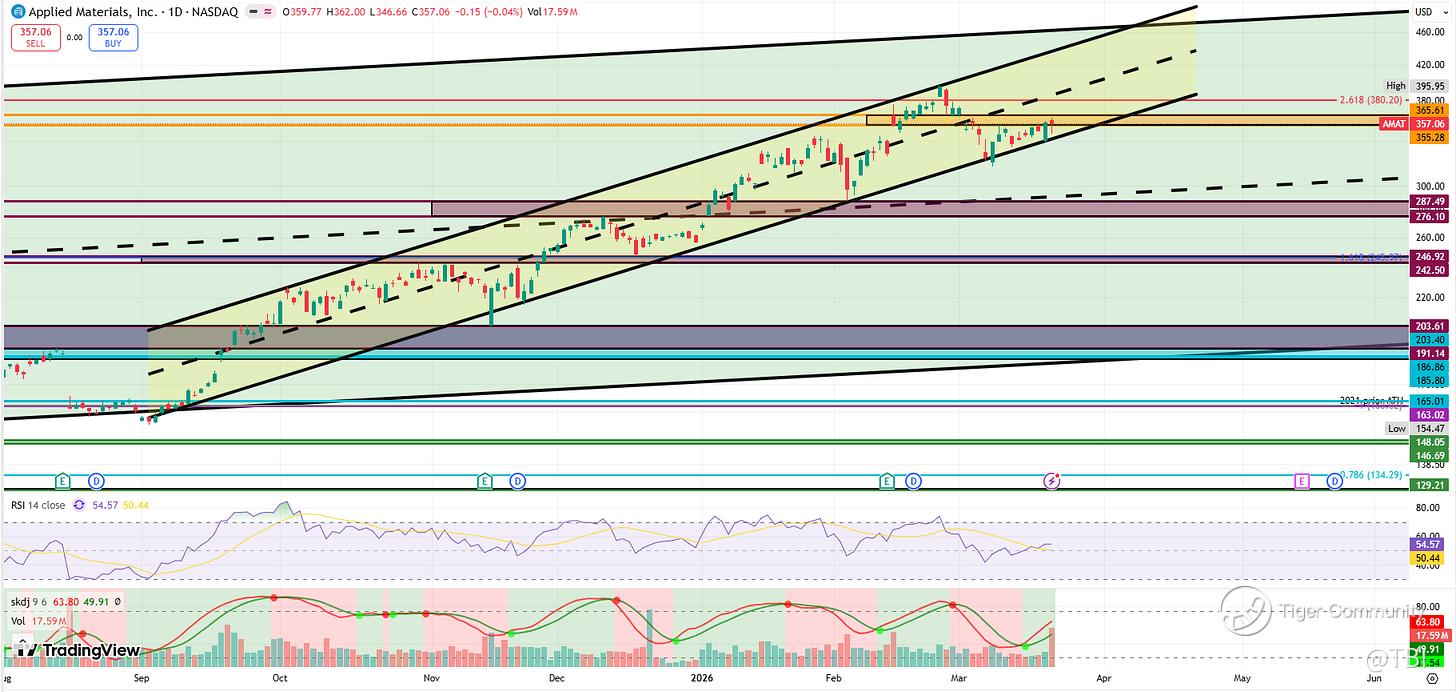Select the 0.786 (134.29) Fibonacci level label
Viewport: 1456px width, 692px height.
coord(1373,475)
